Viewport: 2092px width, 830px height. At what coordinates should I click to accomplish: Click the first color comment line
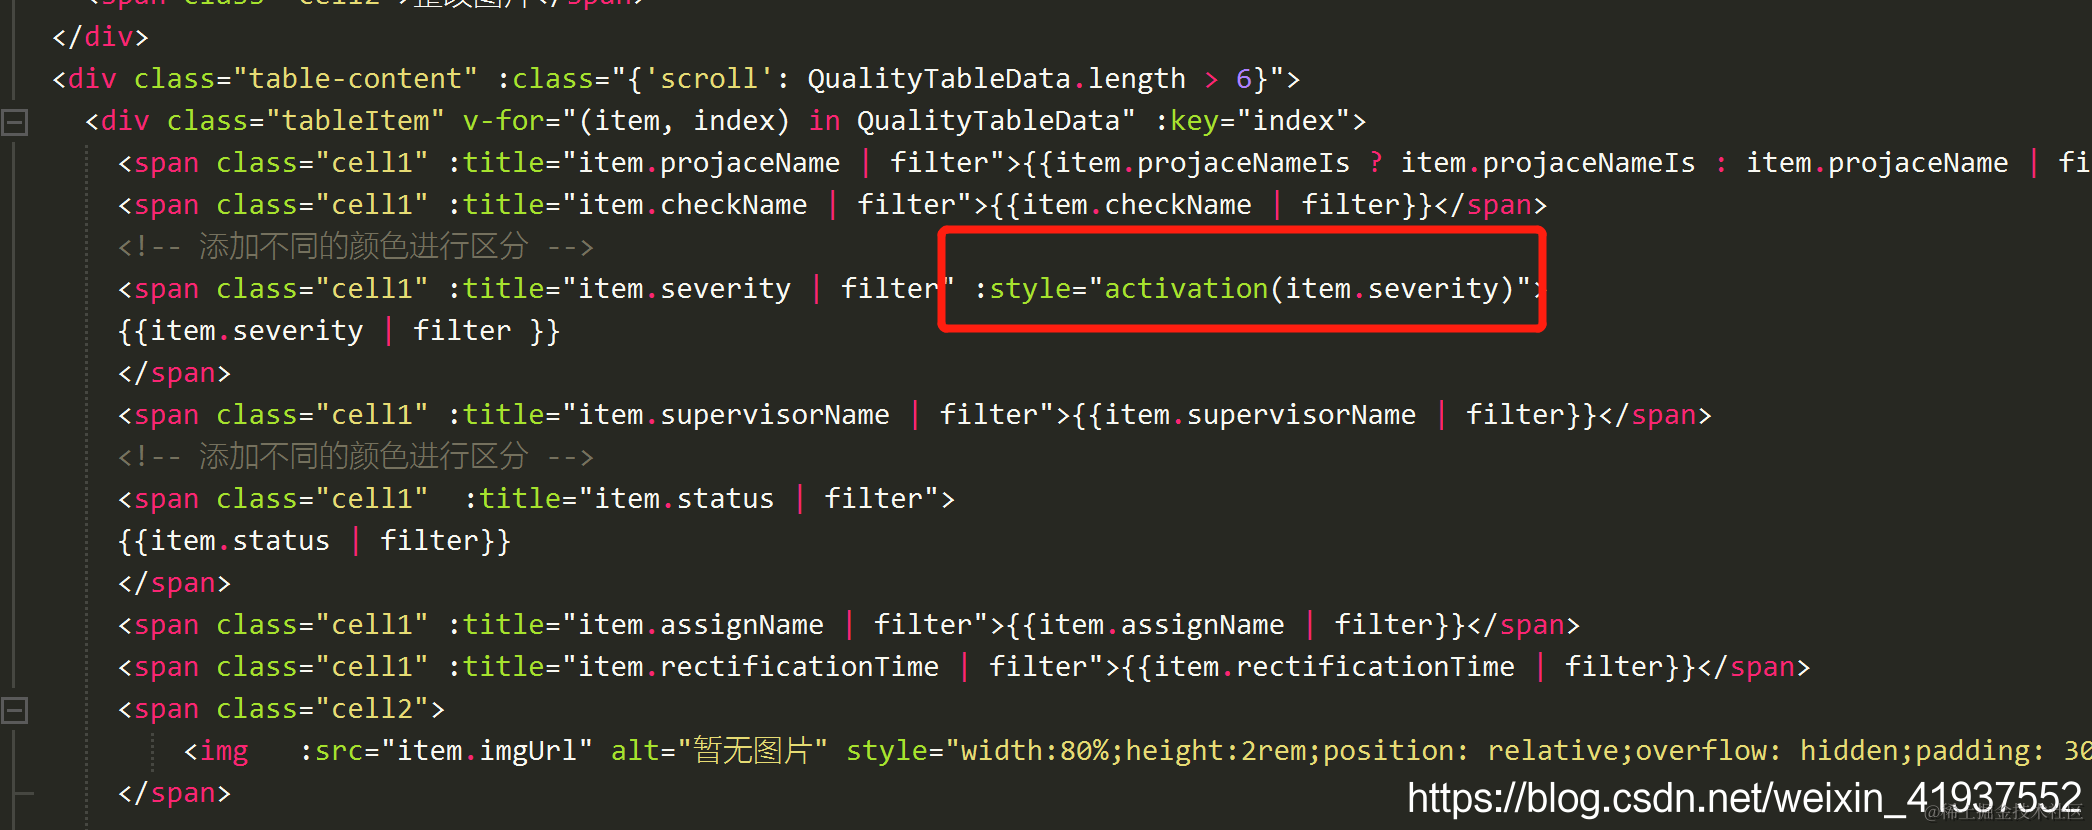(356, 247)
